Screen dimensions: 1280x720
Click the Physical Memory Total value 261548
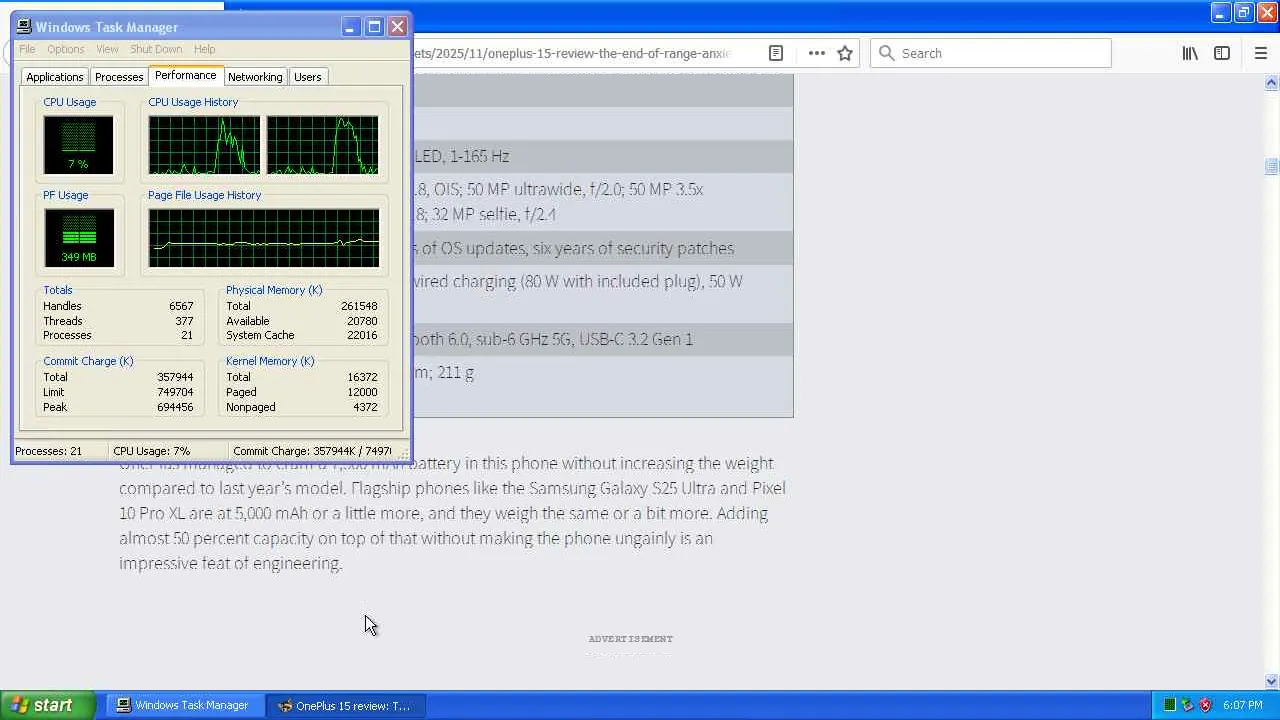click(x=359, y=306)
